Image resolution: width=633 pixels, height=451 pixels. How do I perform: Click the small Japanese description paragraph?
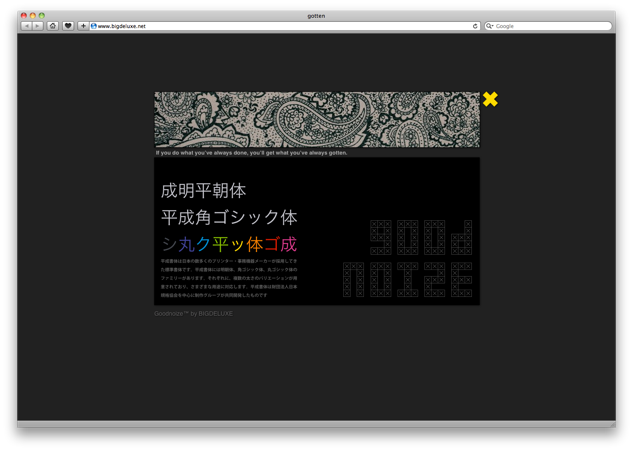click(229, 278)
